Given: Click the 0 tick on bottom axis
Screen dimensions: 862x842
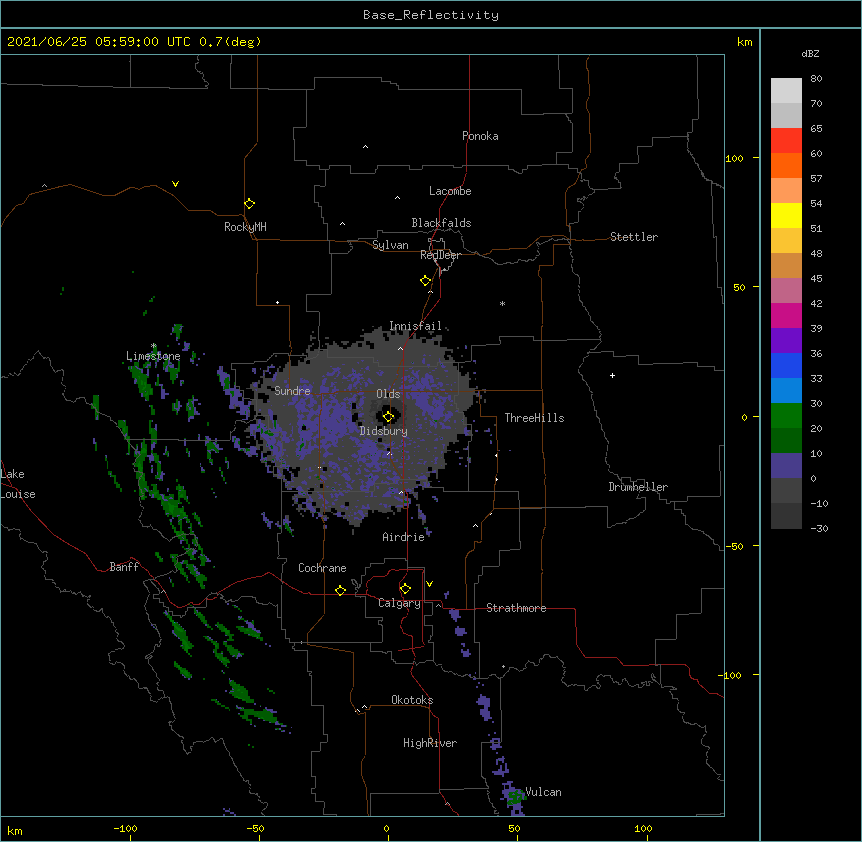Looking at the screenshot, I should click(386, 828).
